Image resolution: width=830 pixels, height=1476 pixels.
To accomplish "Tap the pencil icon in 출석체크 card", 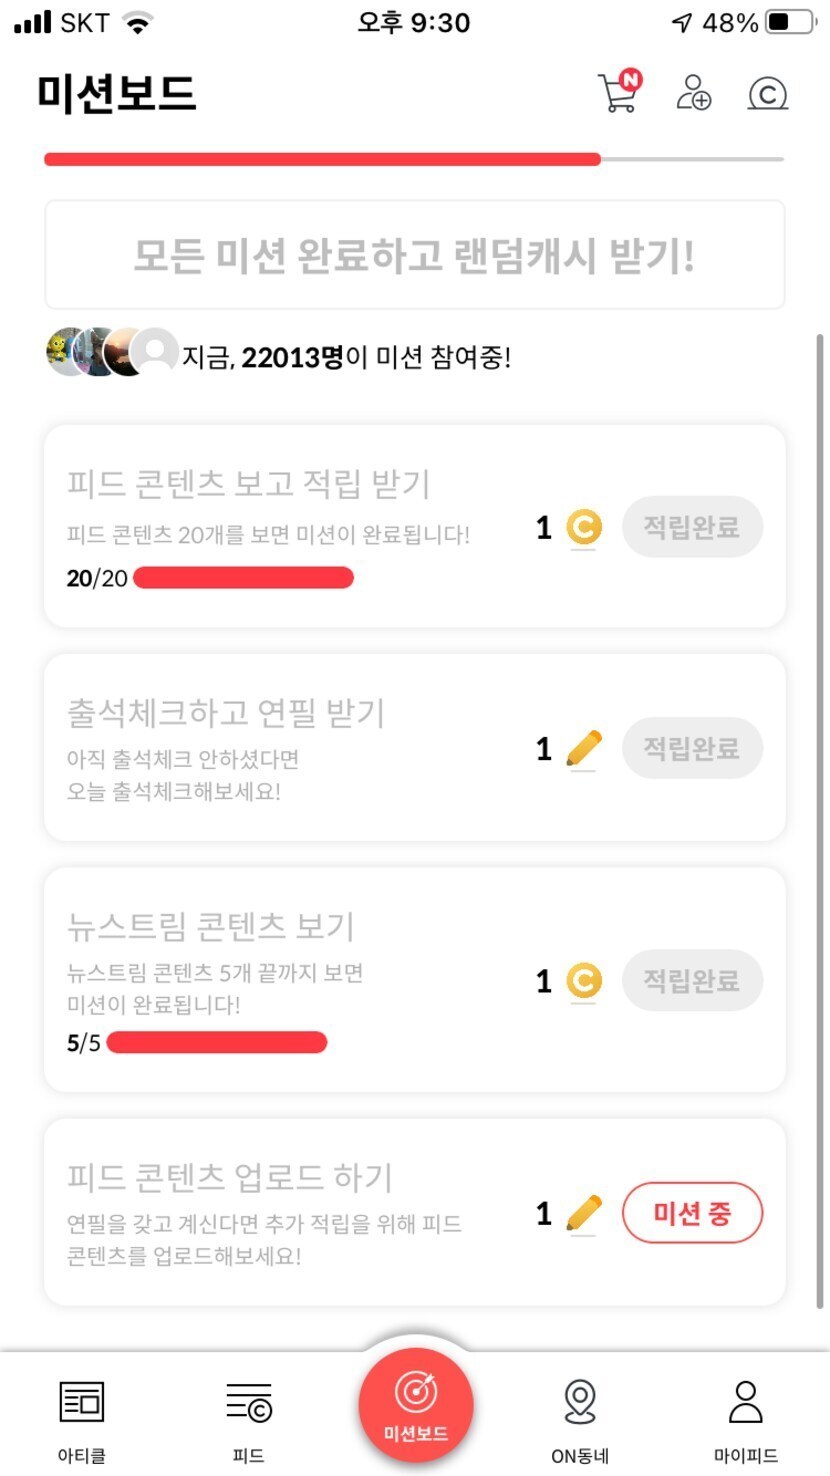I will (x=584, y=749).
